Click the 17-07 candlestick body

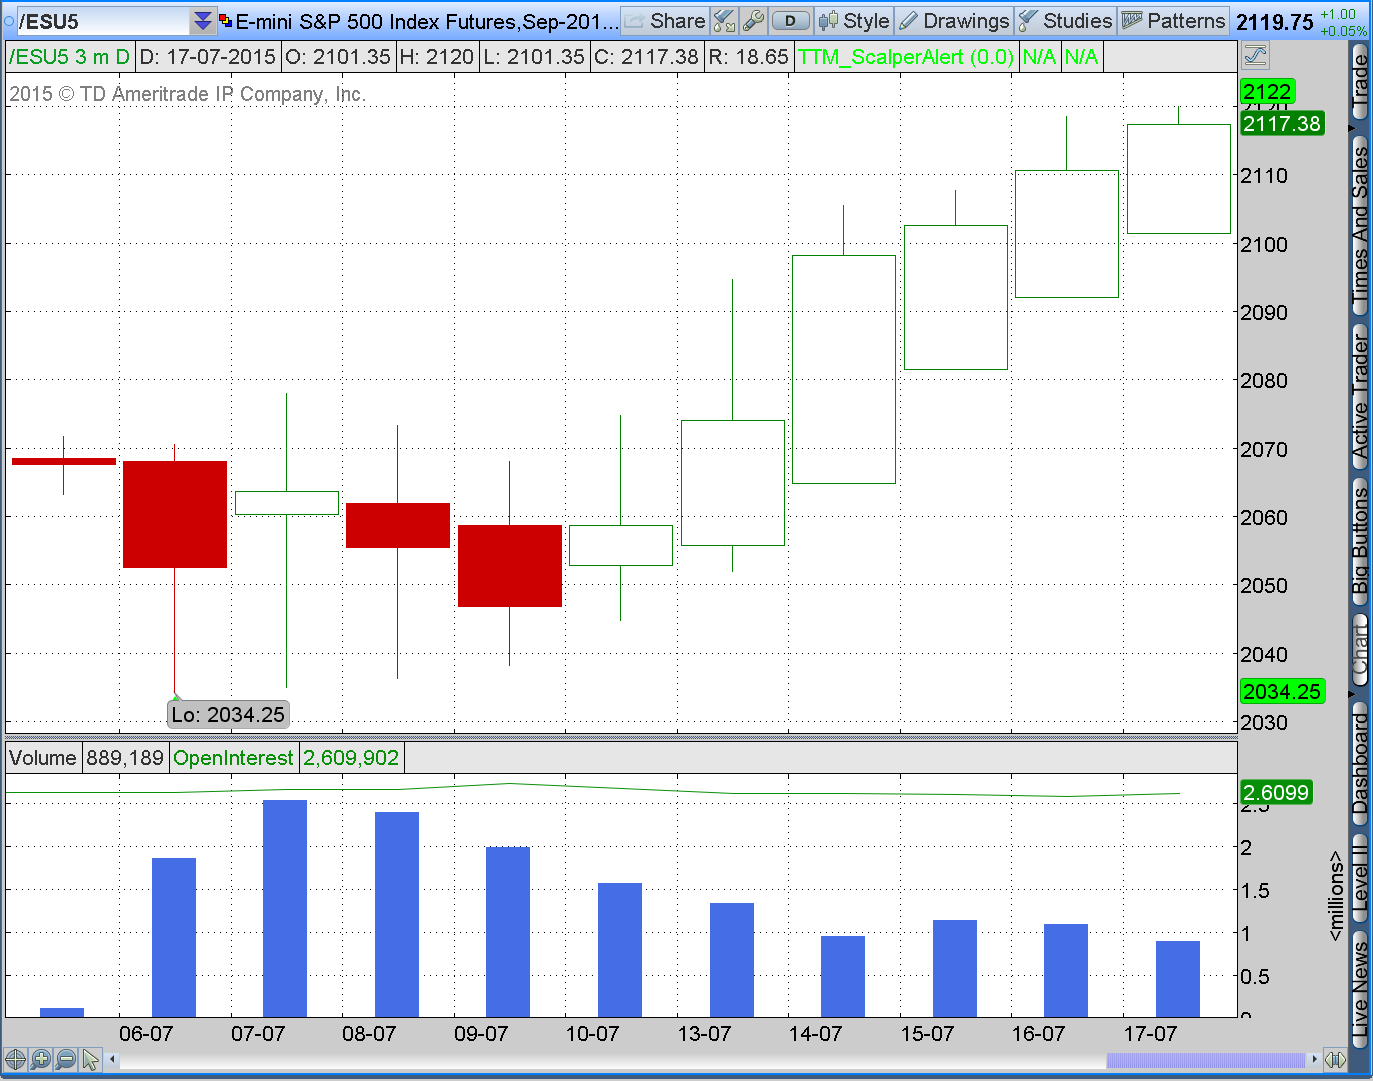tap(1179, 179)
